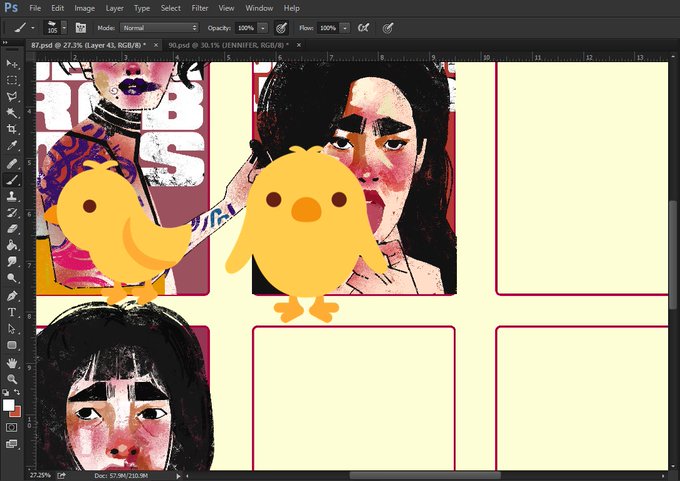Select the Path Selection tool
This screenshot has height=481, width=680.
[x=12, y=329]
